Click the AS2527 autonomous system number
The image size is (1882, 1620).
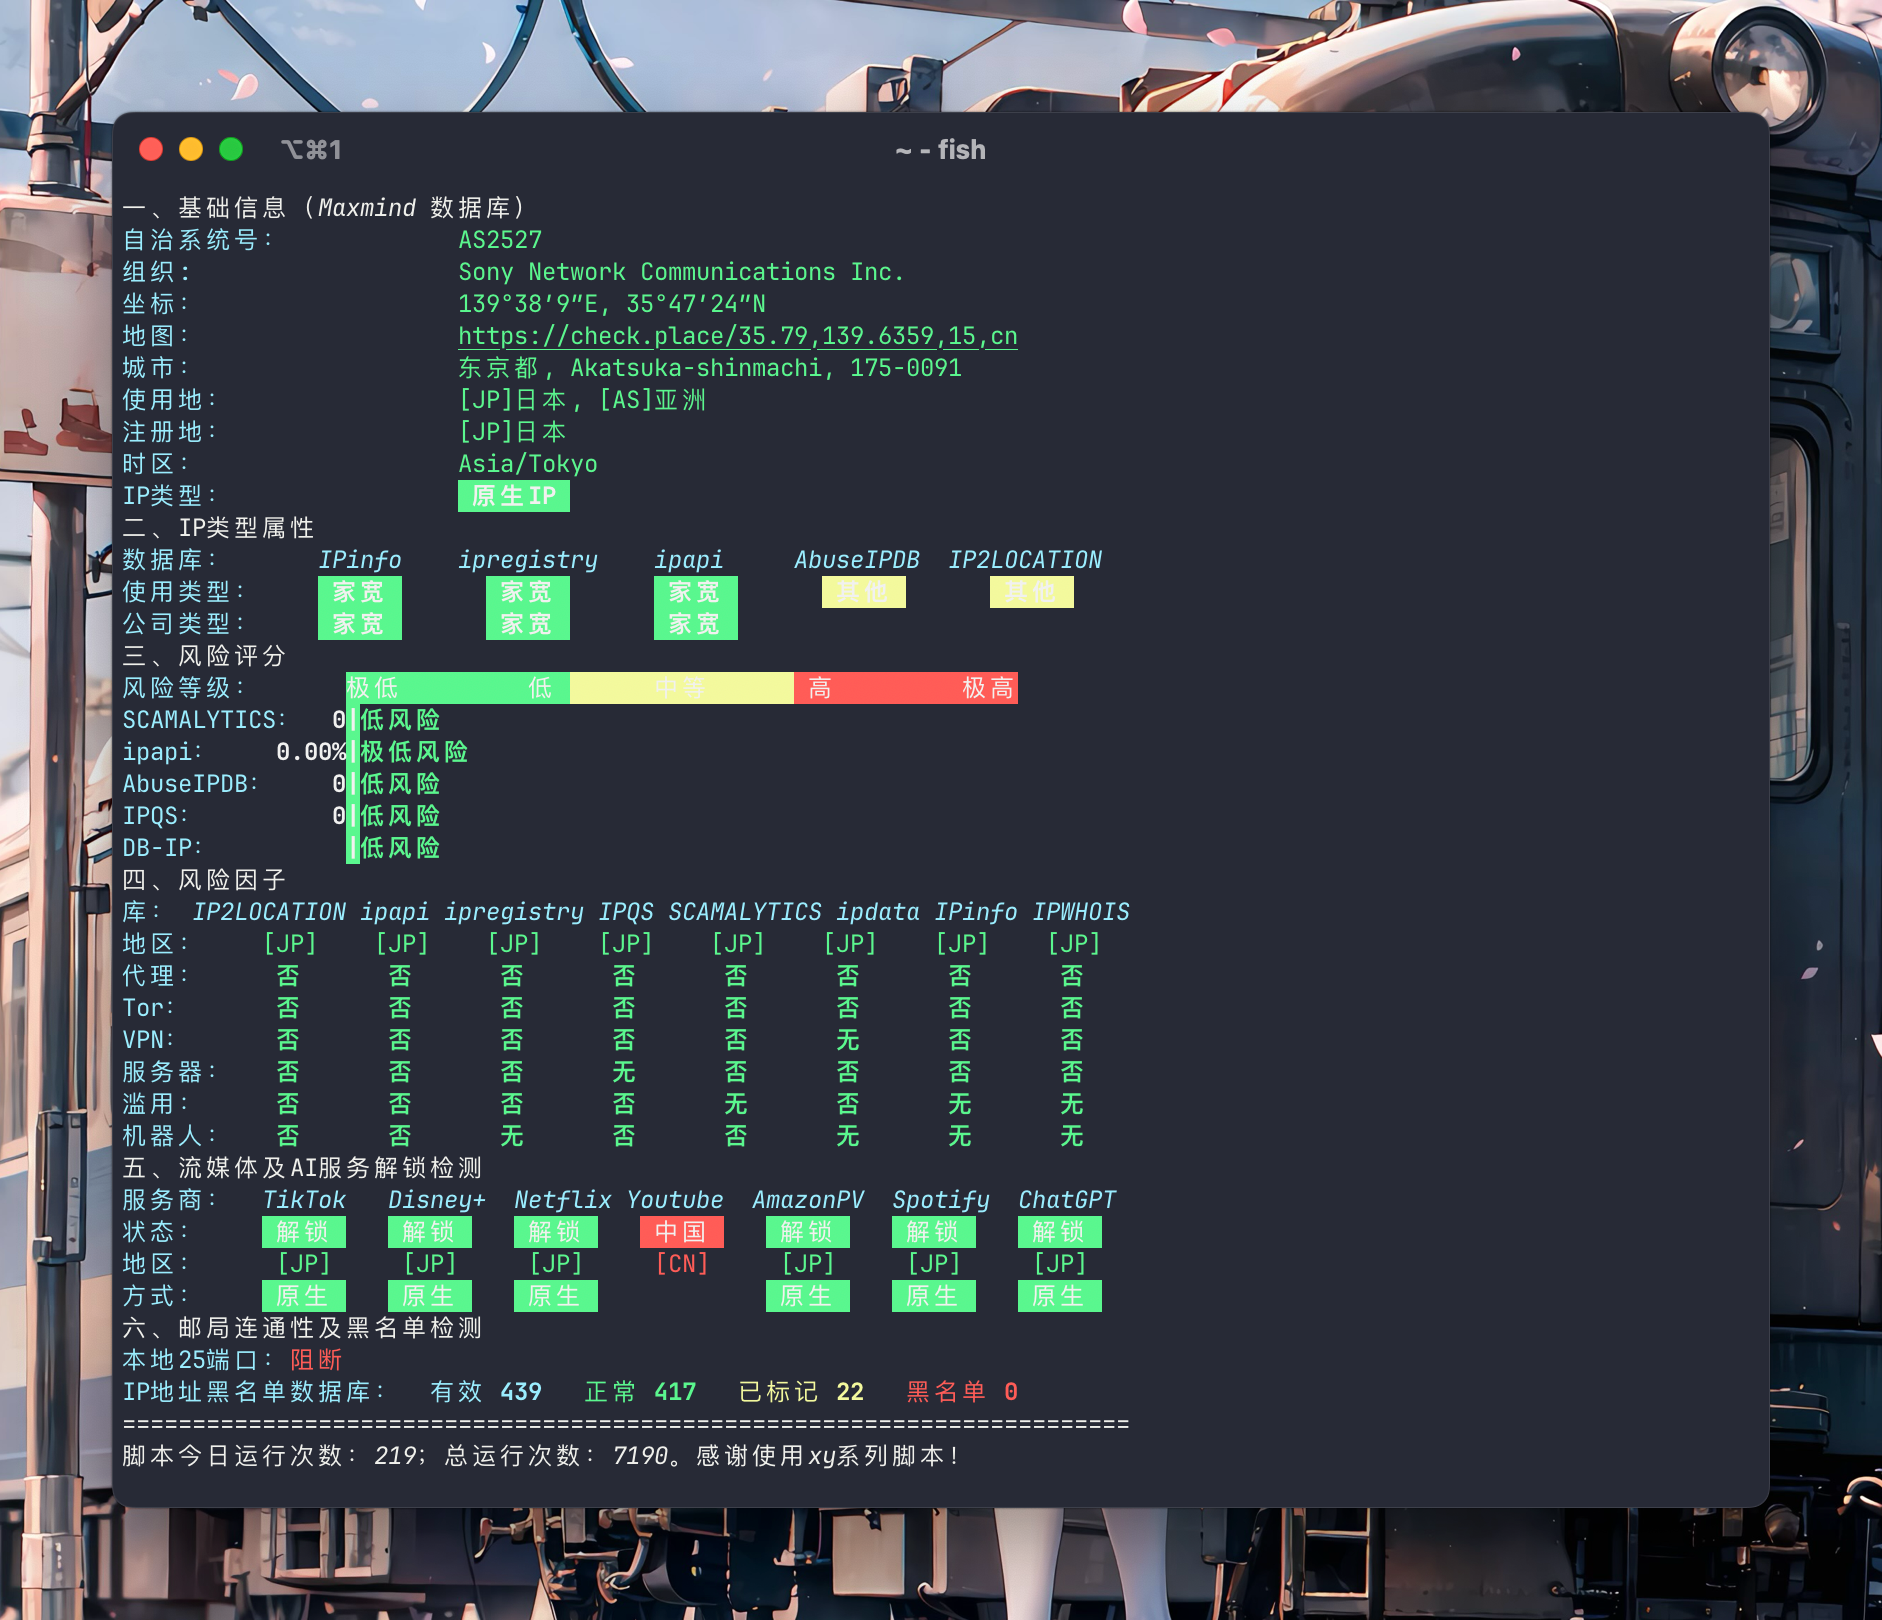(x=500, y=240)
